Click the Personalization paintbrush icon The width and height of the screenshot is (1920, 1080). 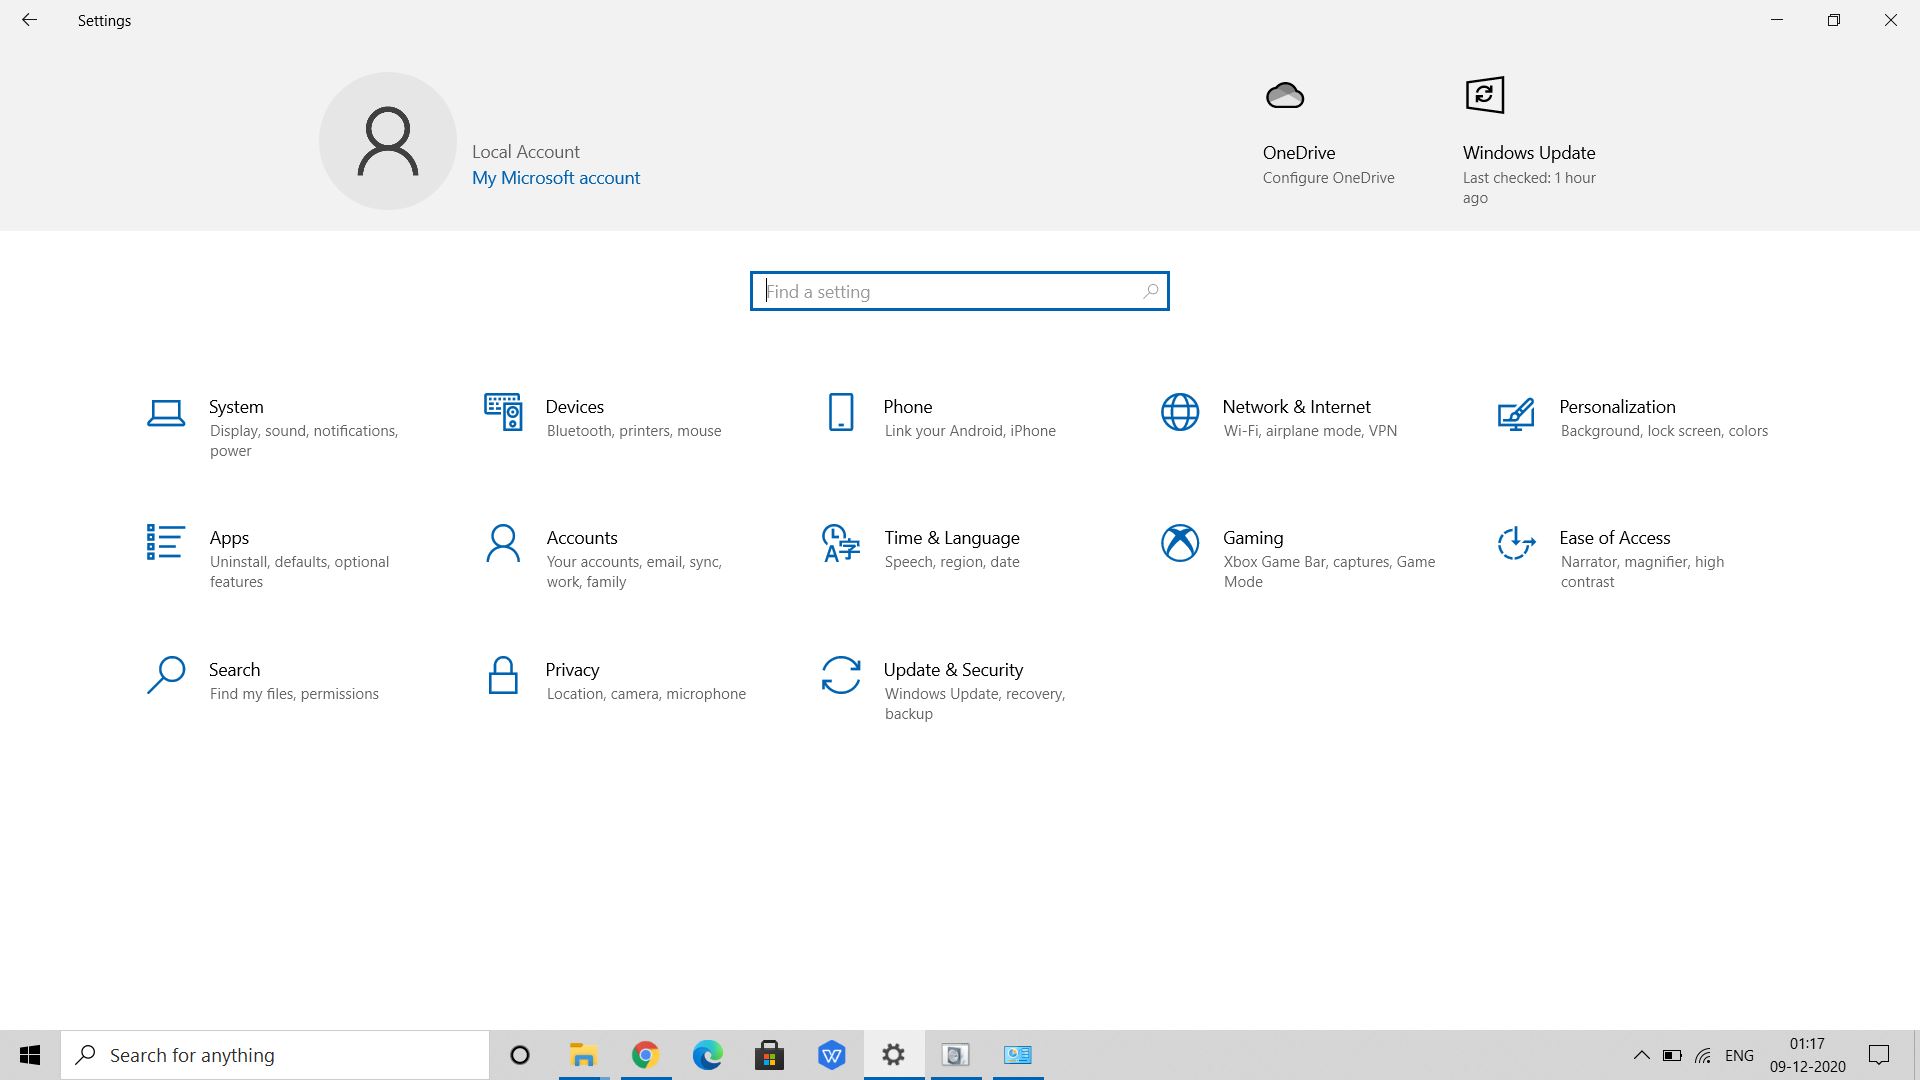pos(1516,413)
